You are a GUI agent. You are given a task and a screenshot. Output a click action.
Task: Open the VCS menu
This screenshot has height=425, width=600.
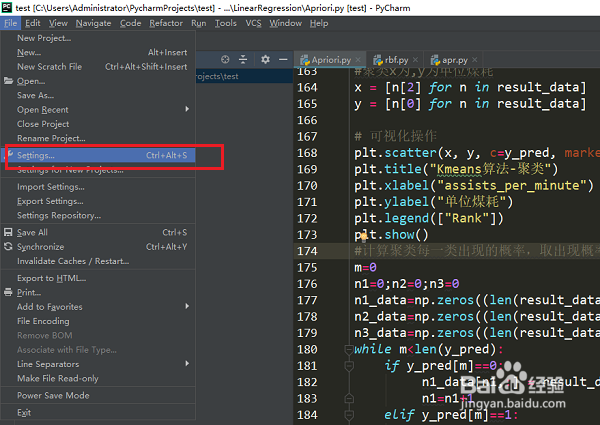coord(253,23)
